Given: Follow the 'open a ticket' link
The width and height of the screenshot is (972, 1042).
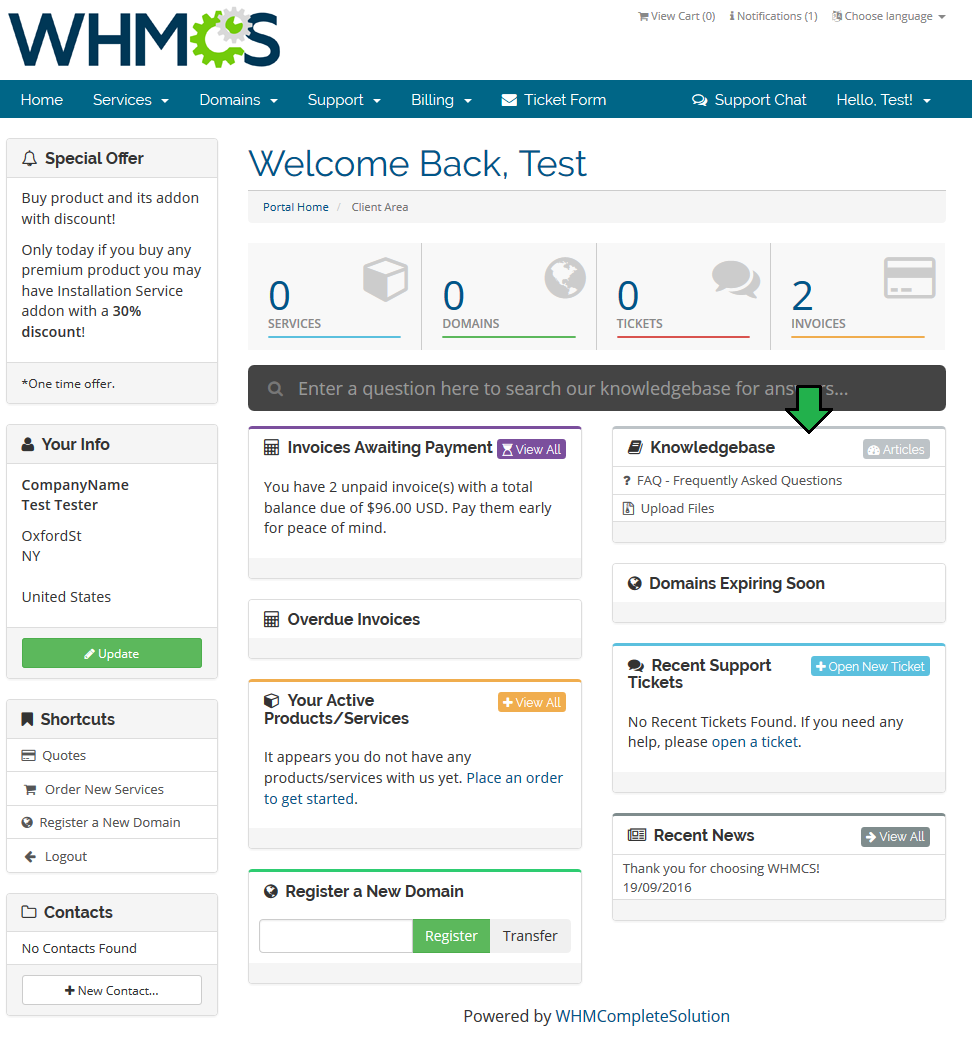Looking at the screenshot, I should coord(755,742).
